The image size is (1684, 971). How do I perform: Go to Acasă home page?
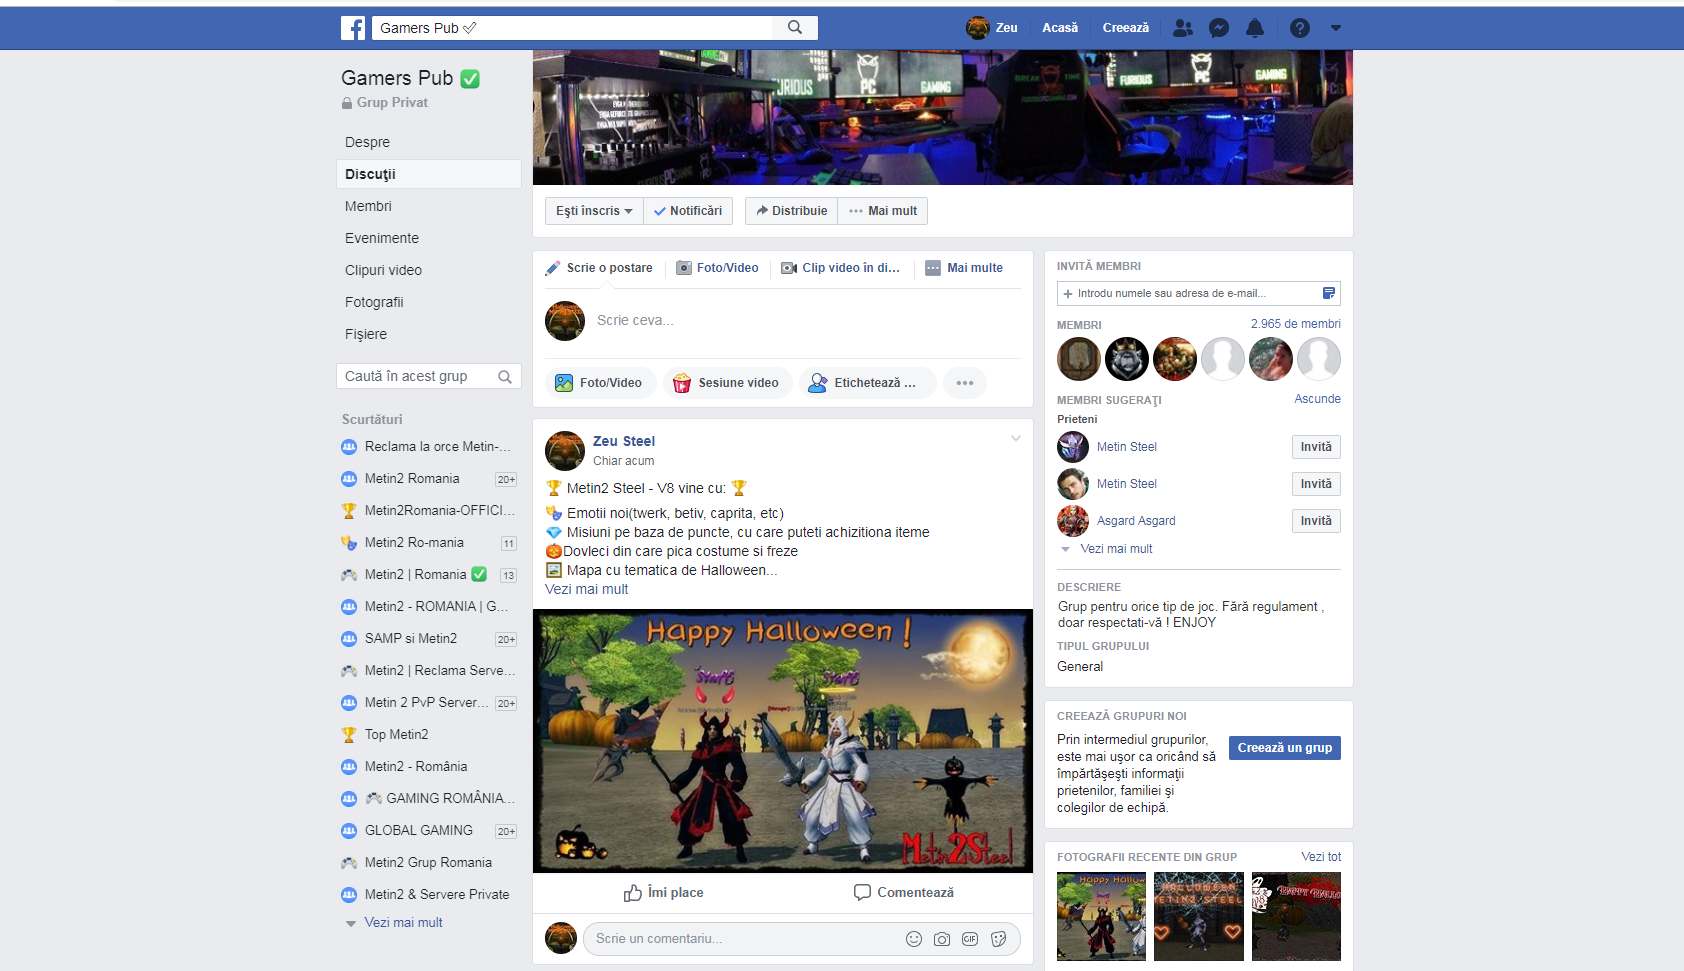[x=1060, y=28]
